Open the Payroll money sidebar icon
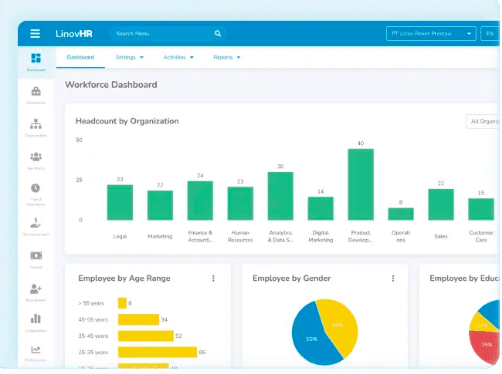 (x=36, y=260)
